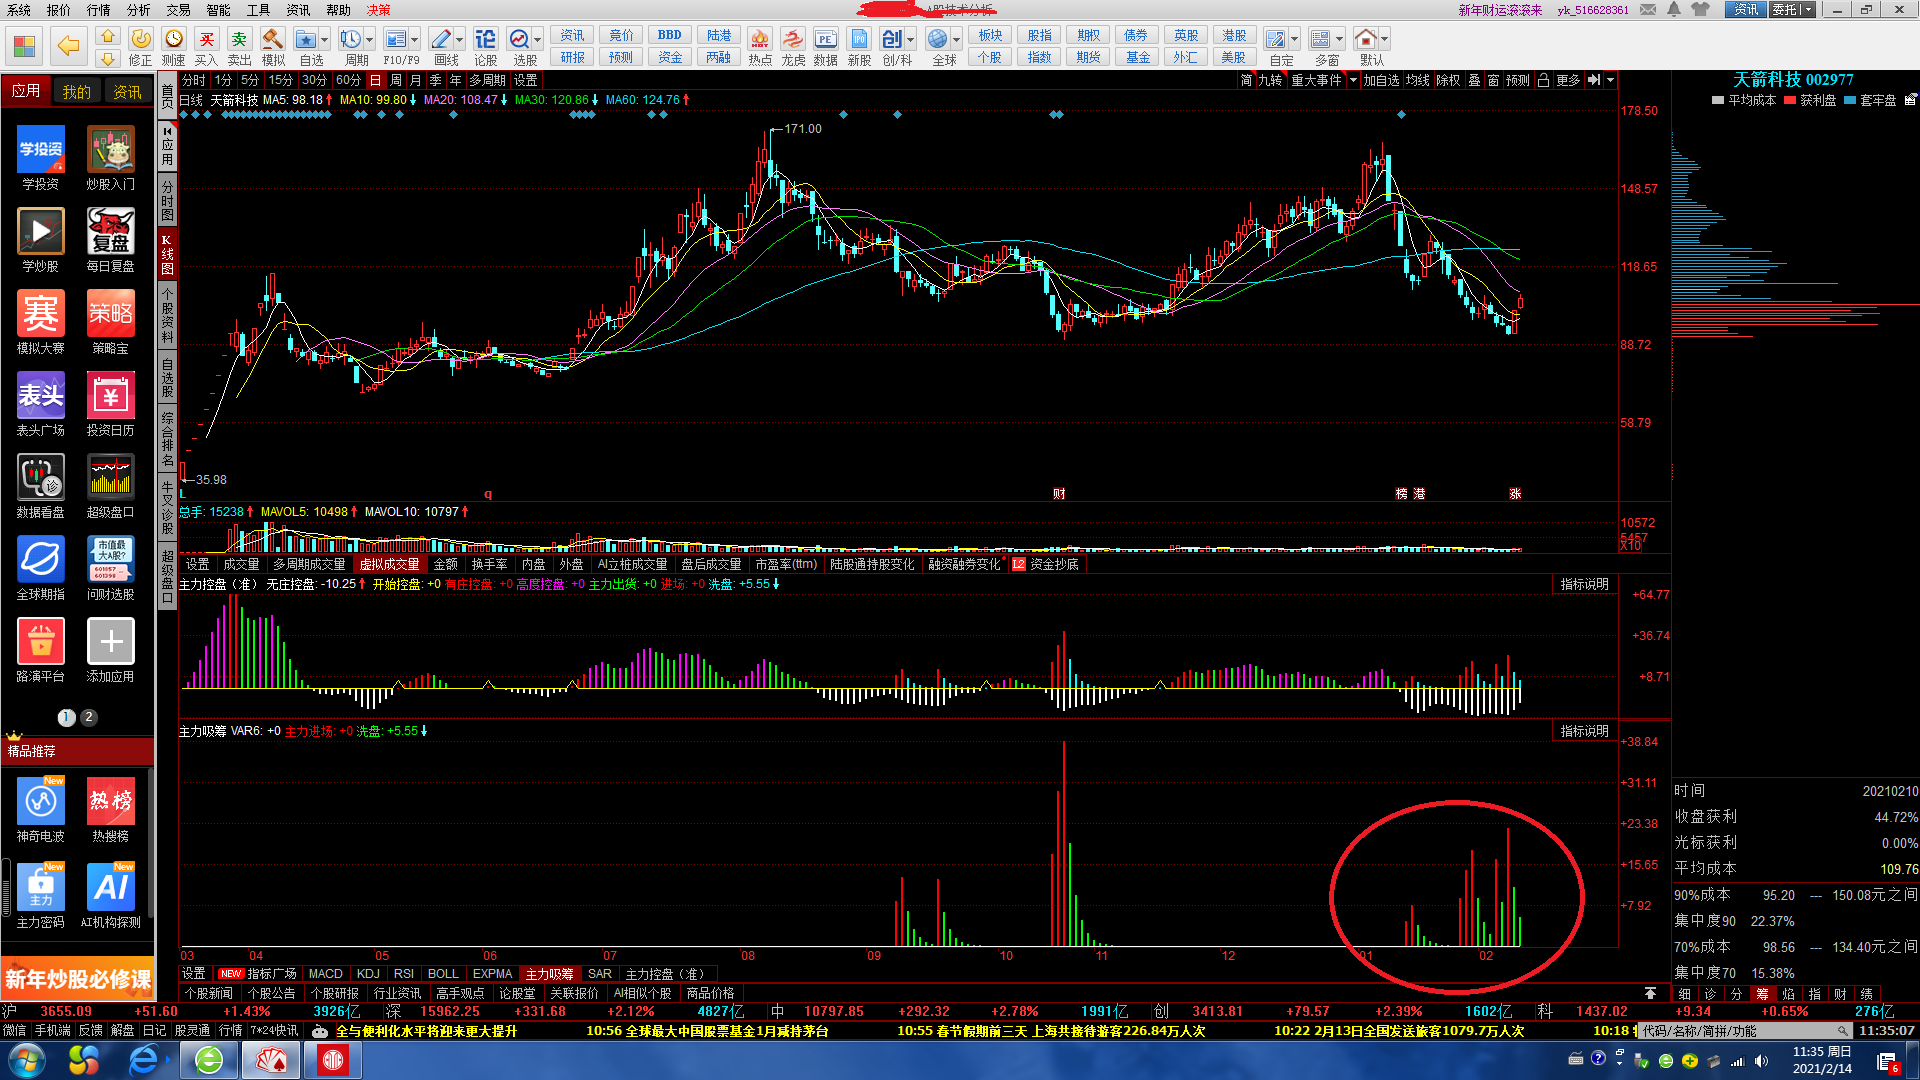Open the 龙虎 dragon-tiger list icon
Screen dimensions: 1920x1080
pyautogui.click(x=793, y=40)
